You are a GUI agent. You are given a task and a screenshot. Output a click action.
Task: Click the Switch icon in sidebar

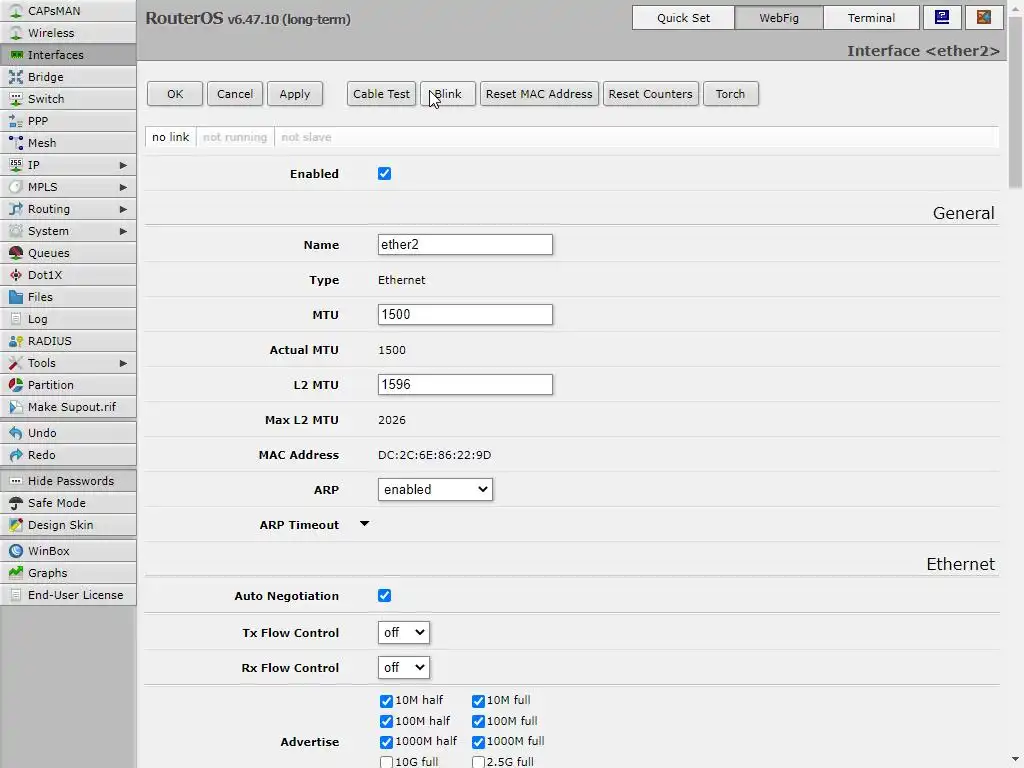click(16, 99)
